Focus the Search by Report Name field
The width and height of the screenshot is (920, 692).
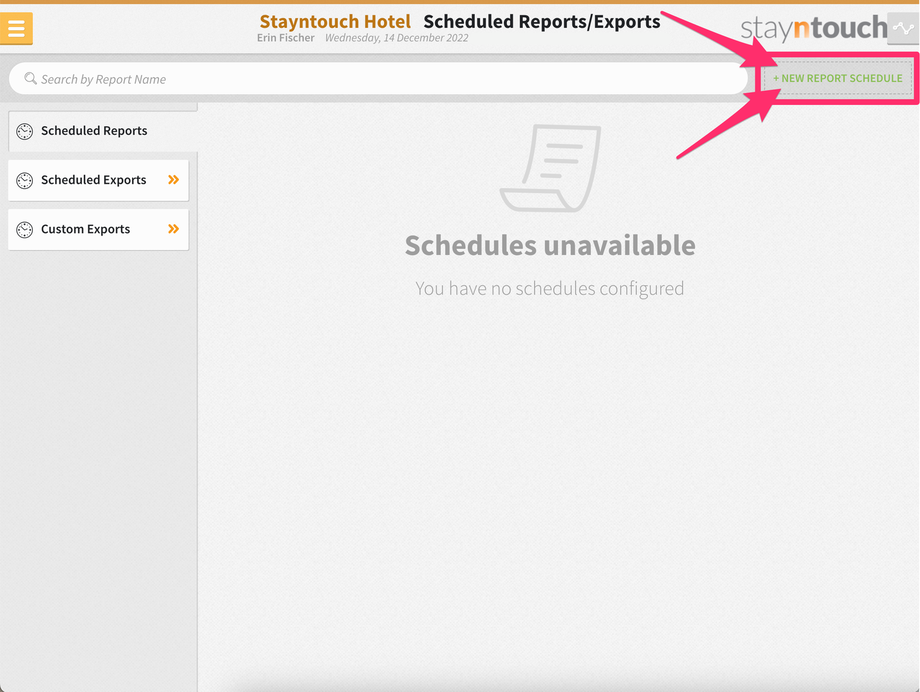click(x=378, y=79)
